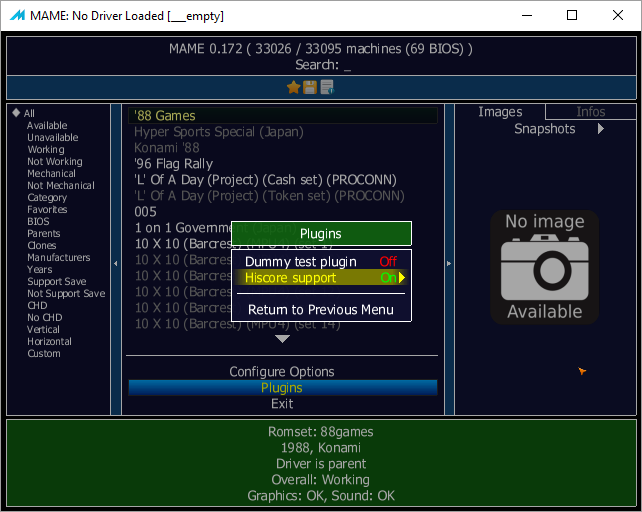Close the MAME window
The height and width of the screenshot is (512, 642).
617,16
